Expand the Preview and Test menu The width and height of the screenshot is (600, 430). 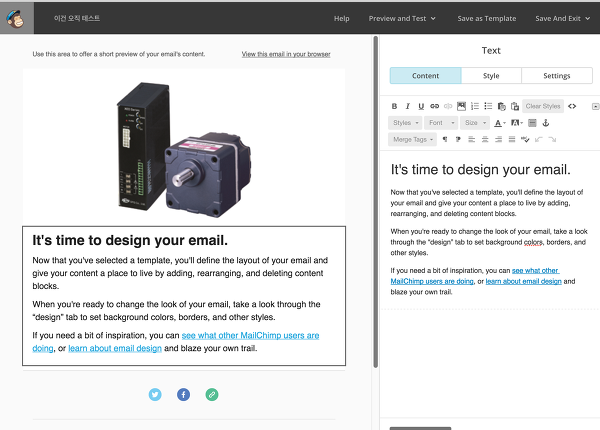[x=402, y=18]
